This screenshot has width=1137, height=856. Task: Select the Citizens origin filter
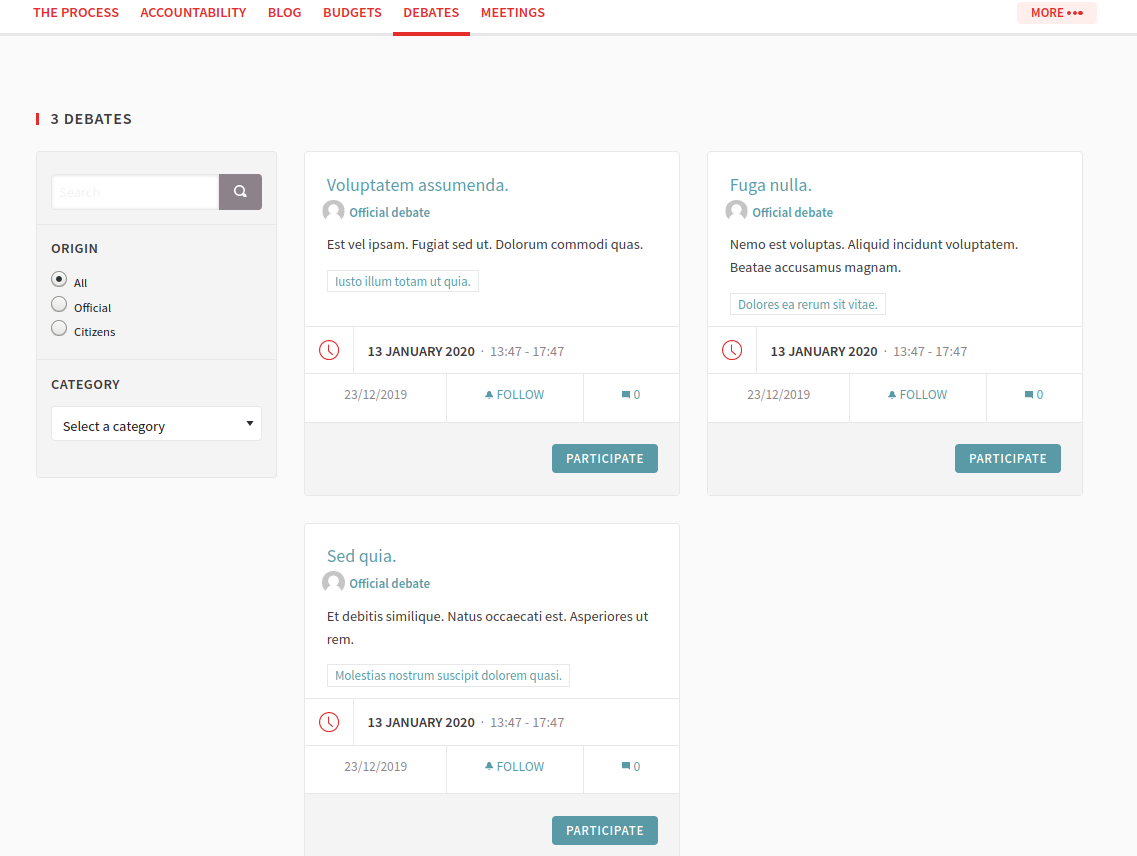59,329
